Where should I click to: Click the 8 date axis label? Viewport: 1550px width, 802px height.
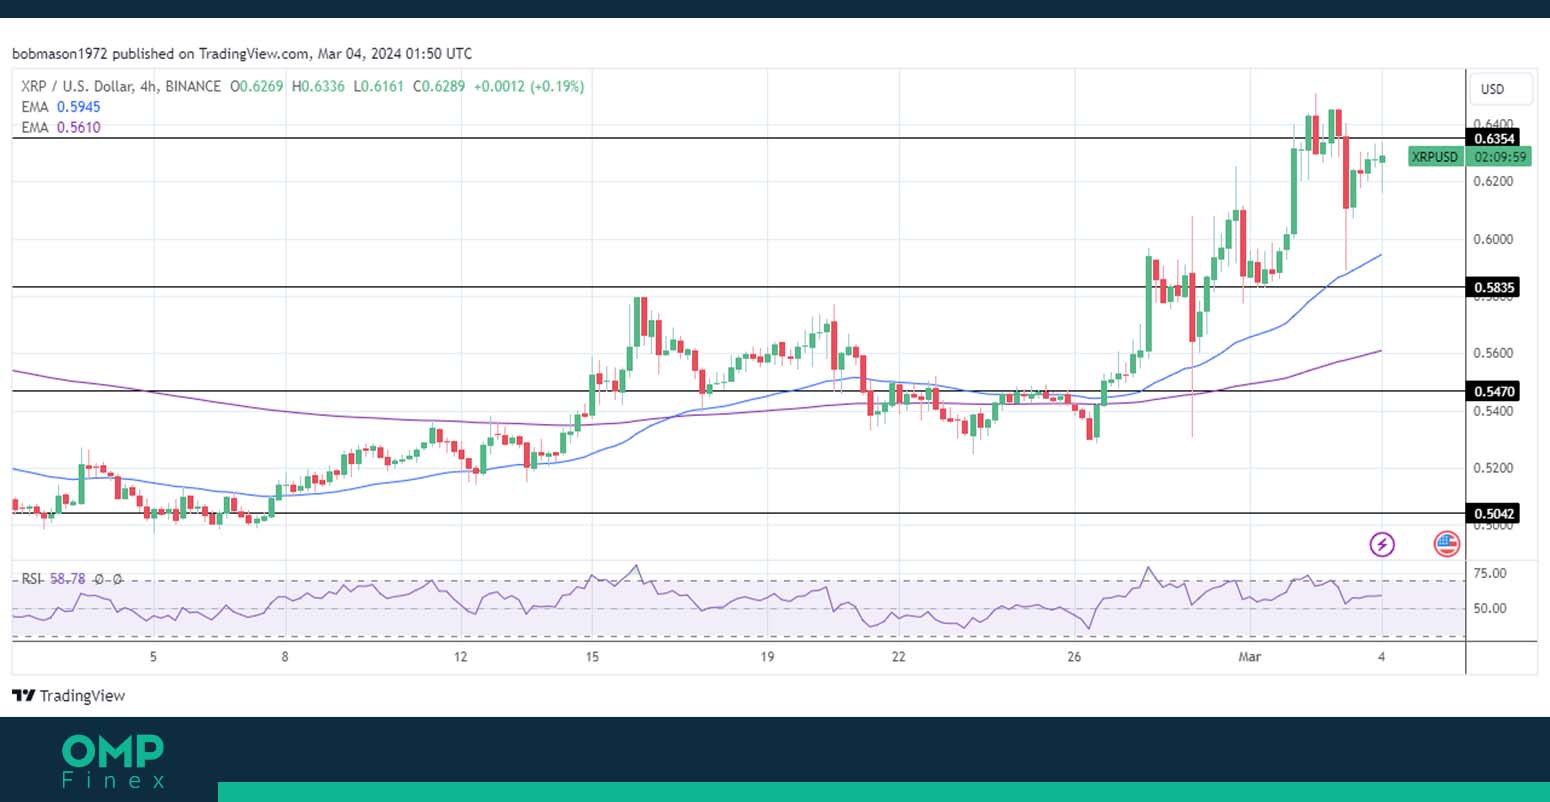(x=285, y=657)
